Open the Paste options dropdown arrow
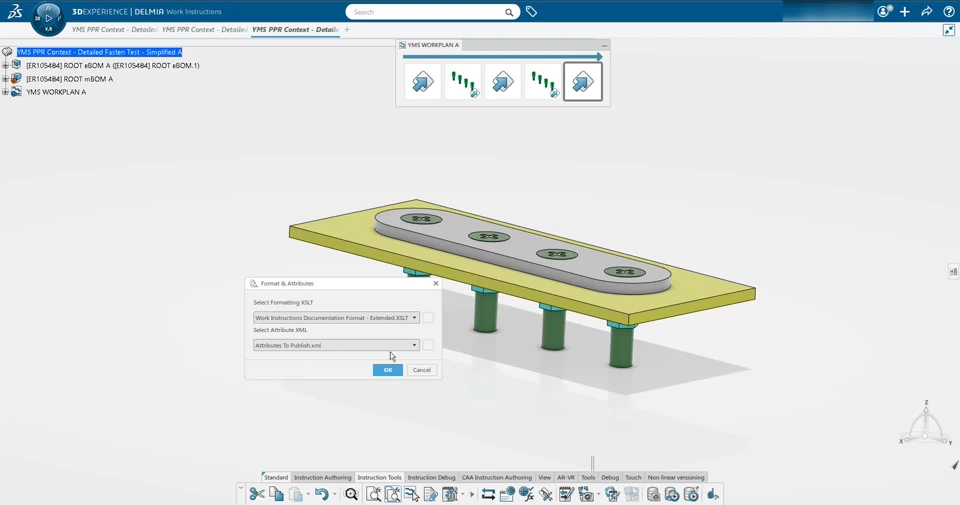This screenshot has height=505, width=960. [308, 495]
